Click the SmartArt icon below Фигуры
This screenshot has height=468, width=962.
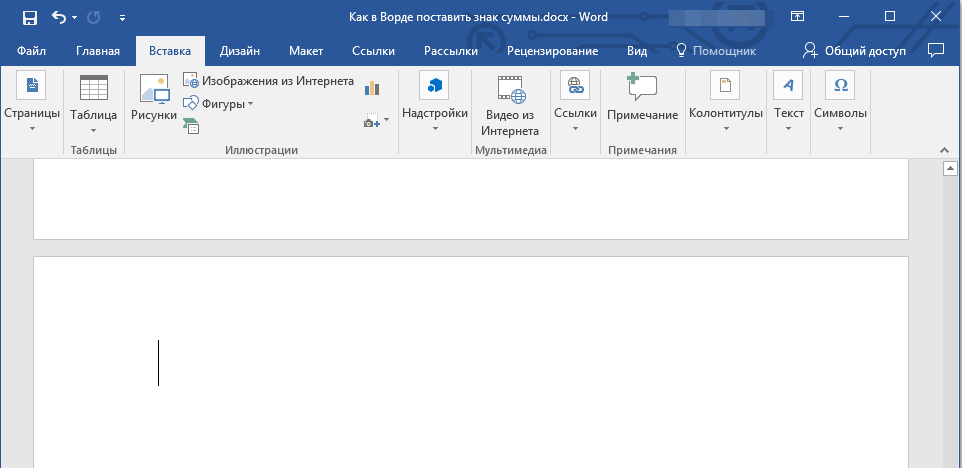coord(191,124)
